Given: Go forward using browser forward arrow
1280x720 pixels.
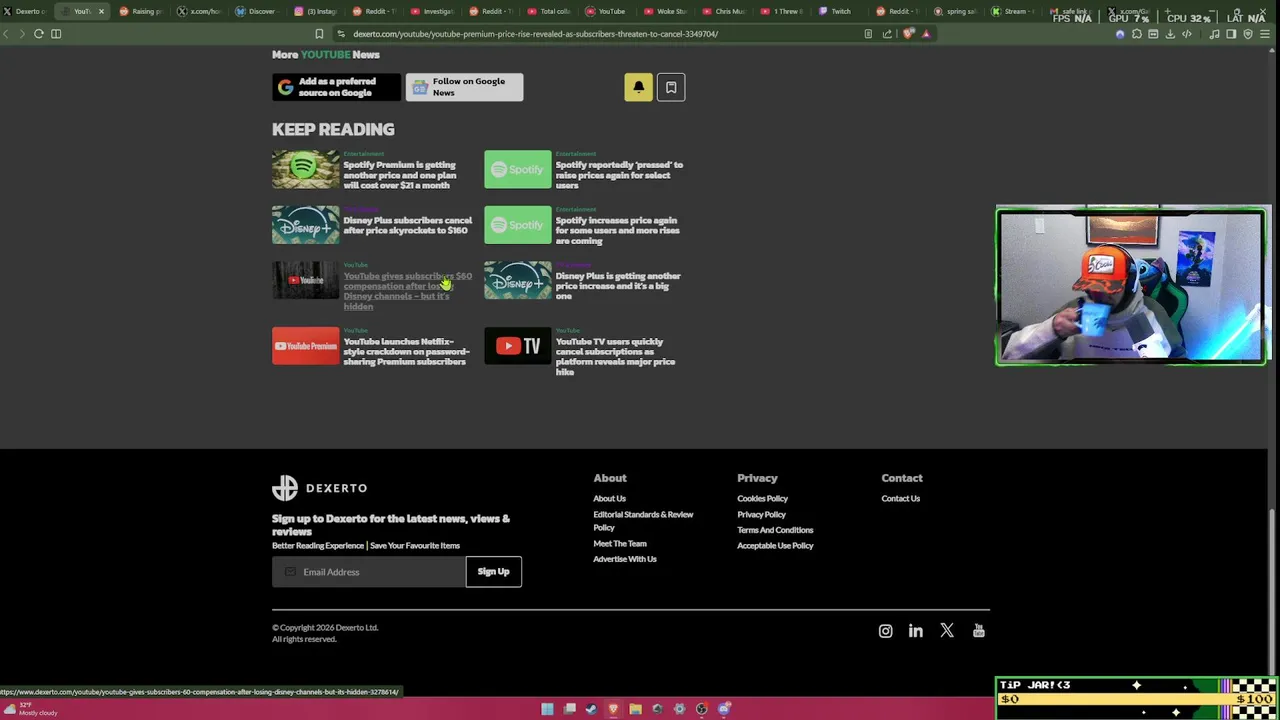Looking at the screenshot, I should 22,34.
